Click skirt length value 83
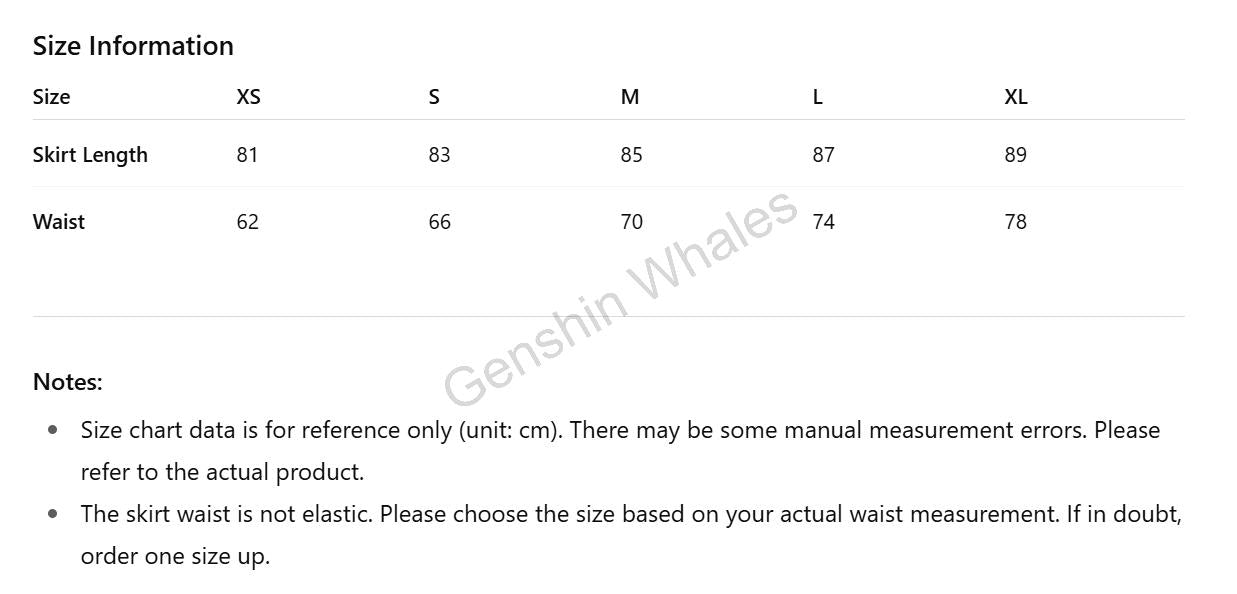The image size is (1237, 594). point(440,155)
